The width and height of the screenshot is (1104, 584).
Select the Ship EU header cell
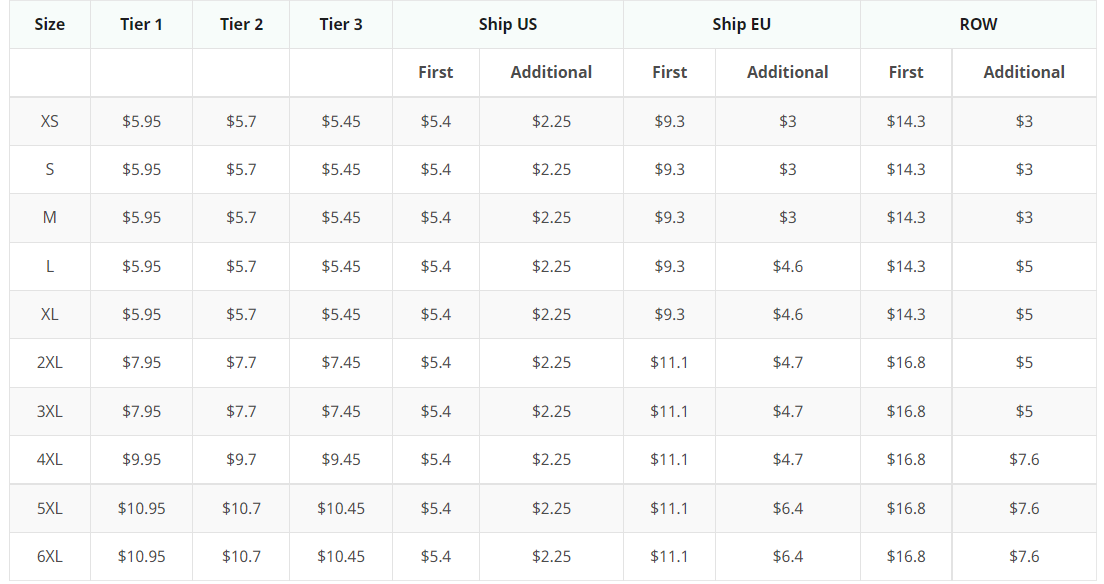coord(741,24)
